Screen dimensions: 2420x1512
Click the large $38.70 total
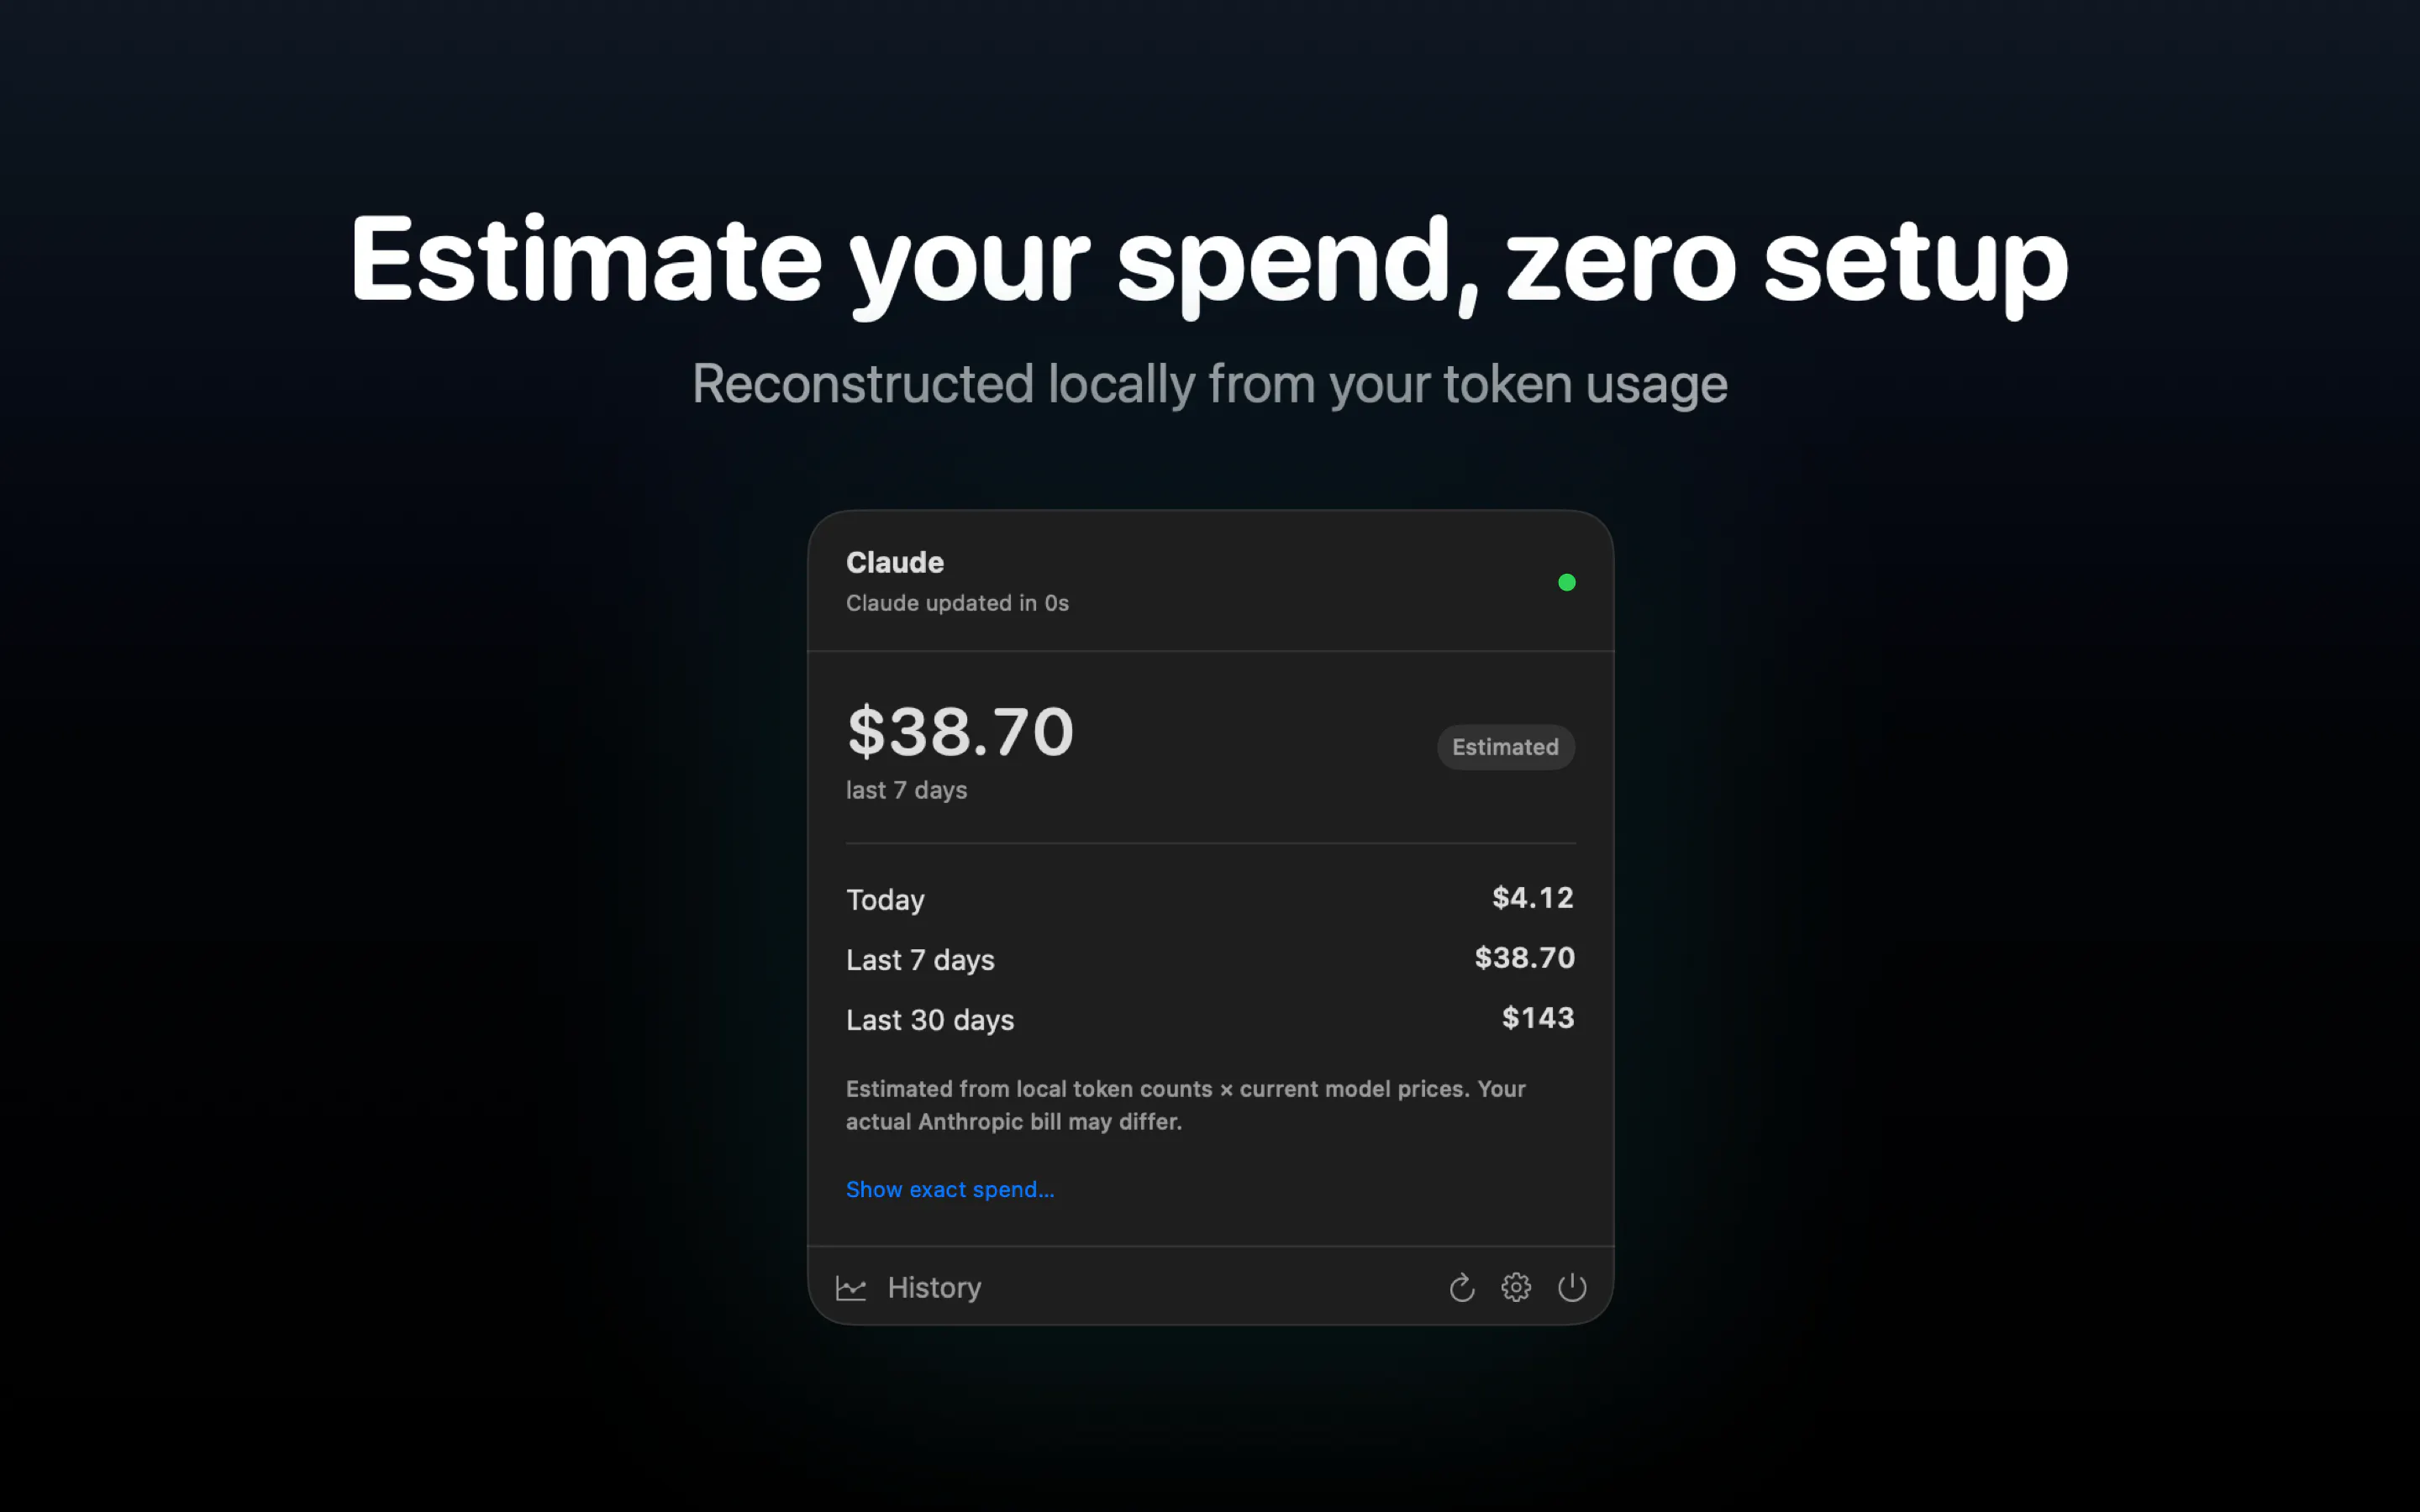pos(960,731)
